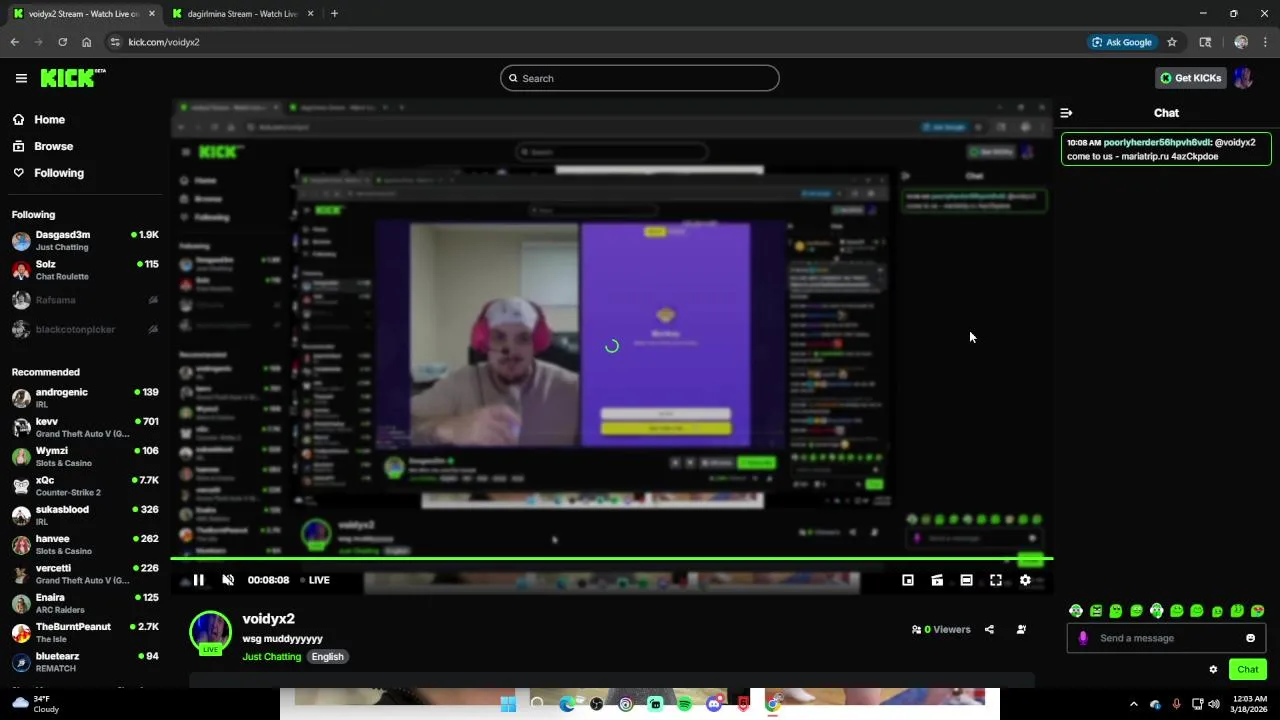The width and height of the screenshot is (1280, 720).
Task: Click the Ask Google button
Action: tap(1122, 42)
